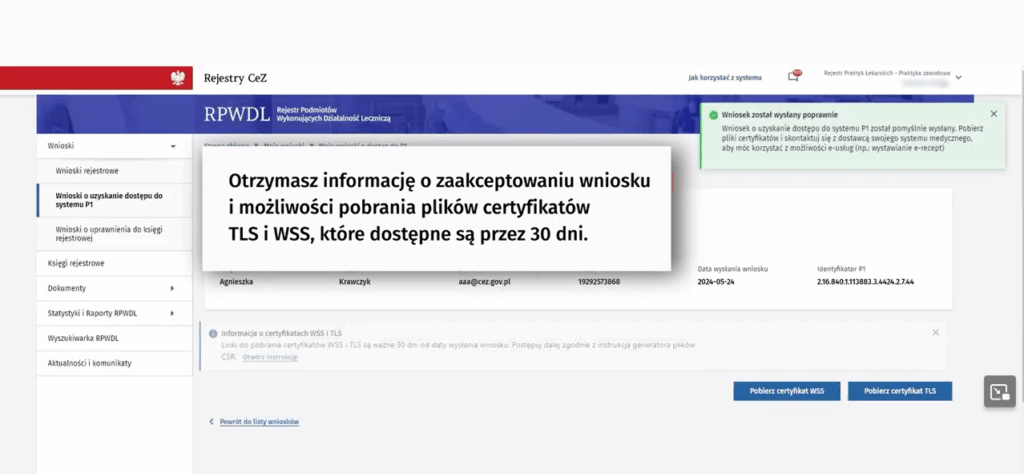Click the Pobierz certyfikat TLS button

[x=899, y=391]
